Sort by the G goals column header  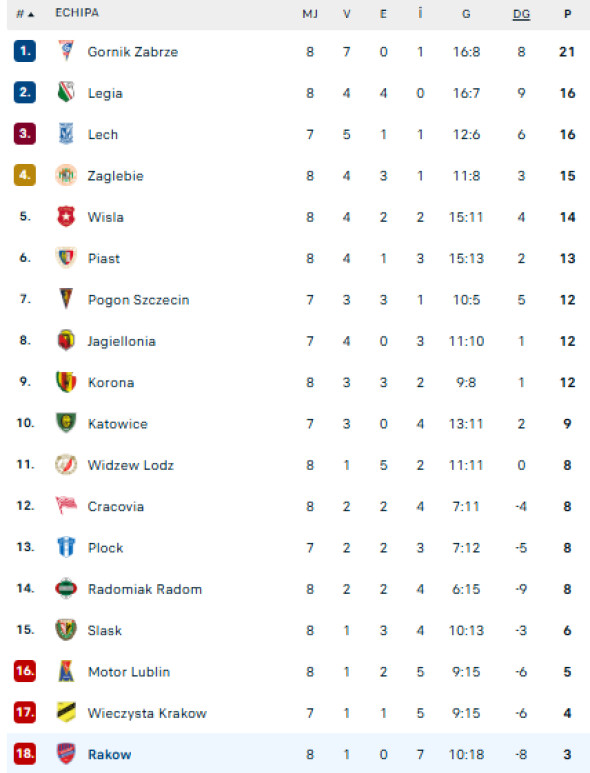point(466,14)
